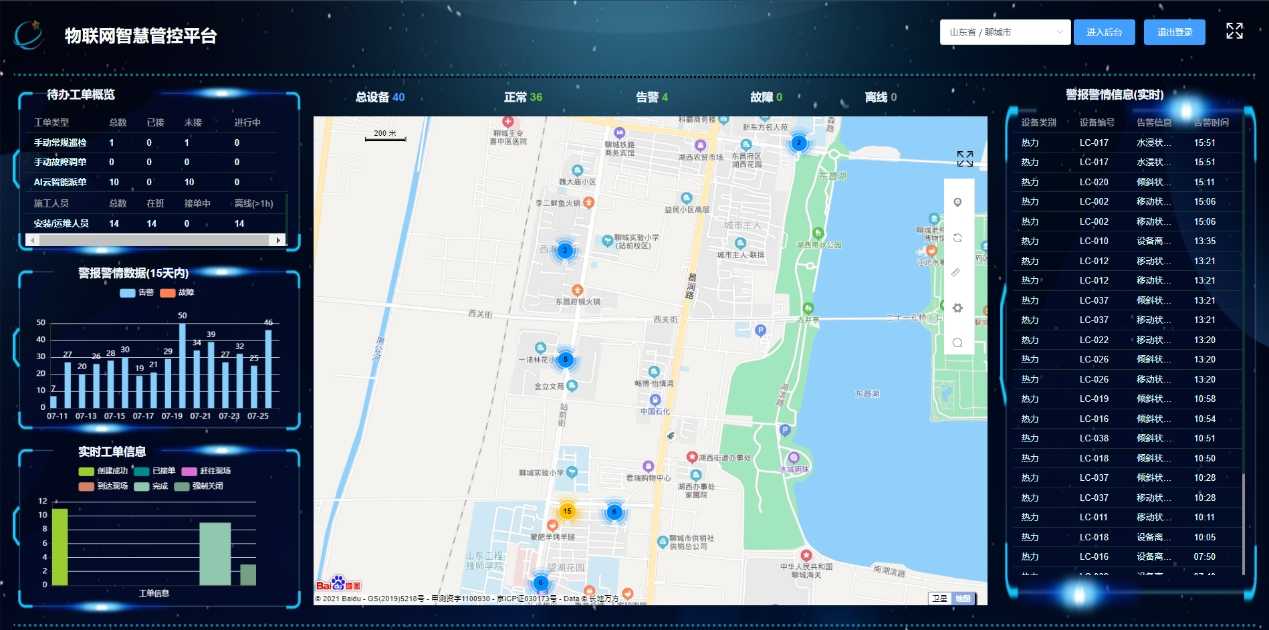
Task: Switch to the 地图 map view
Action: (x=961, y=598)
